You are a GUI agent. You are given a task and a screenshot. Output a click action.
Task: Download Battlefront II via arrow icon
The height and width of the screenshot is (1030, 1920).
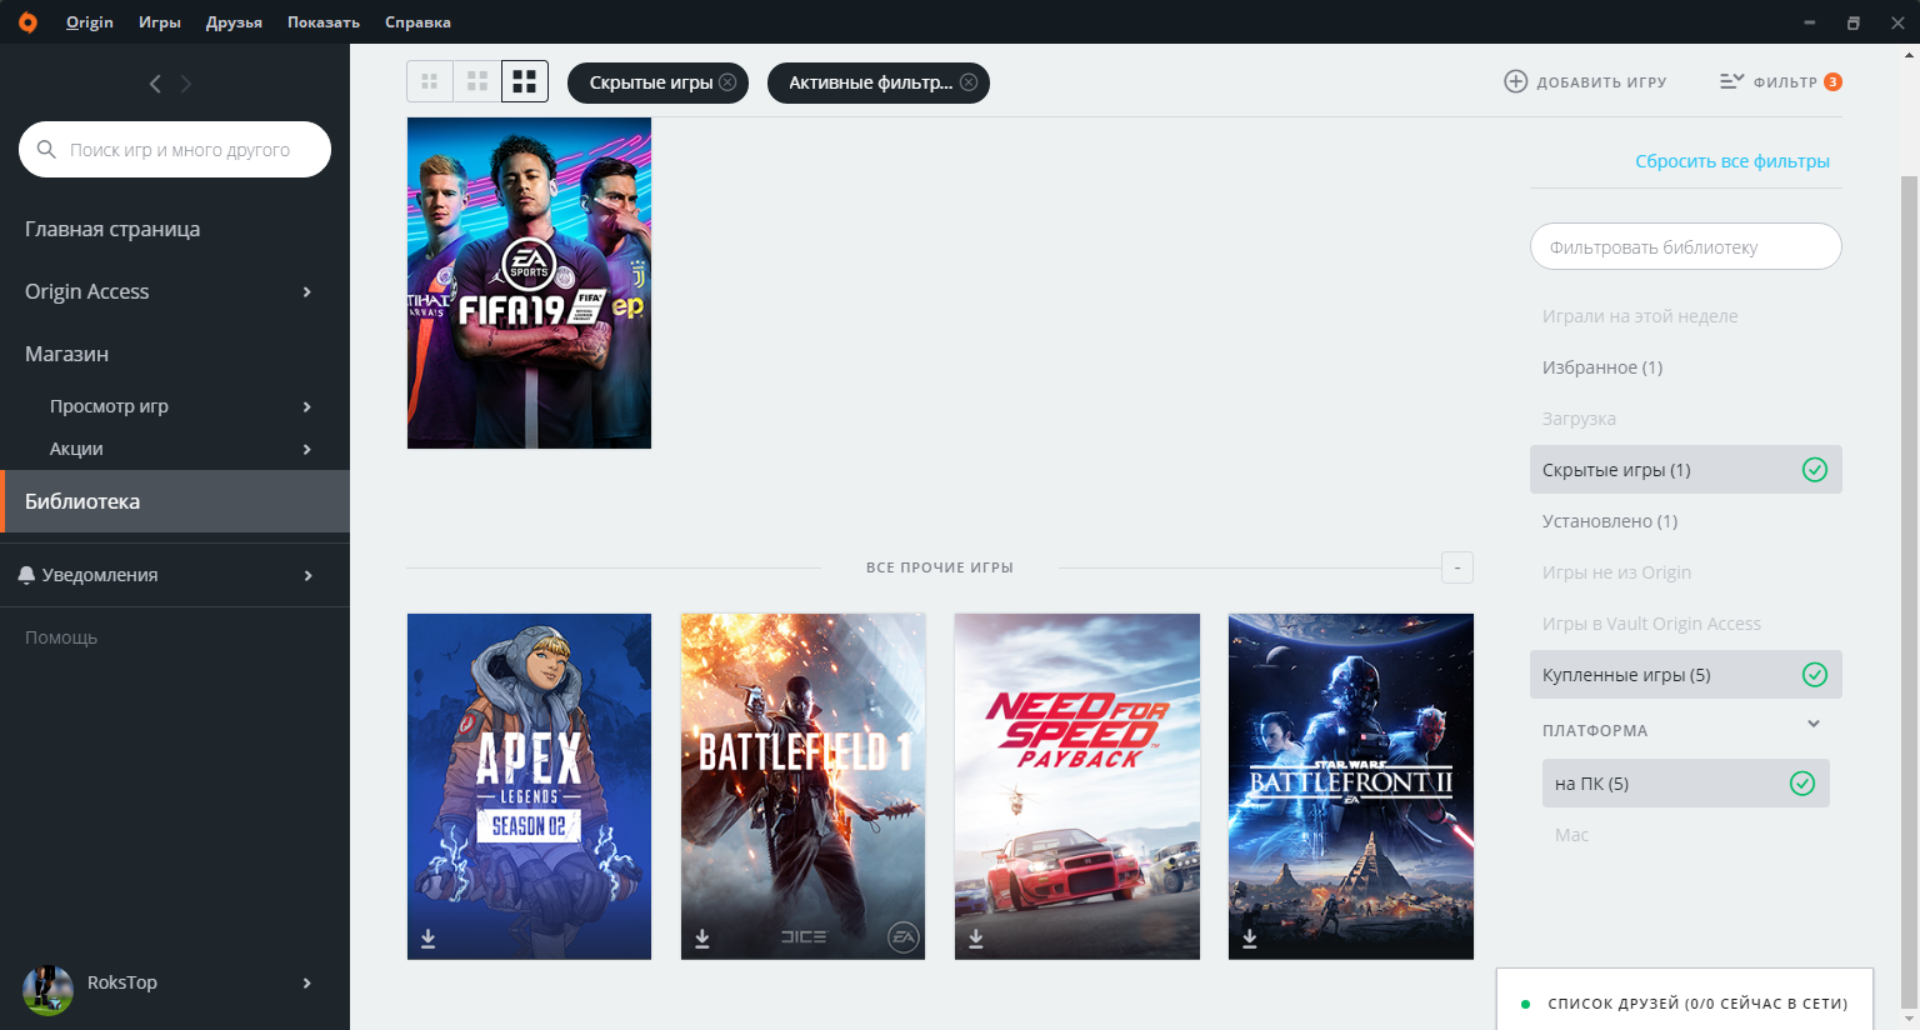click(x=1250, y=938)
